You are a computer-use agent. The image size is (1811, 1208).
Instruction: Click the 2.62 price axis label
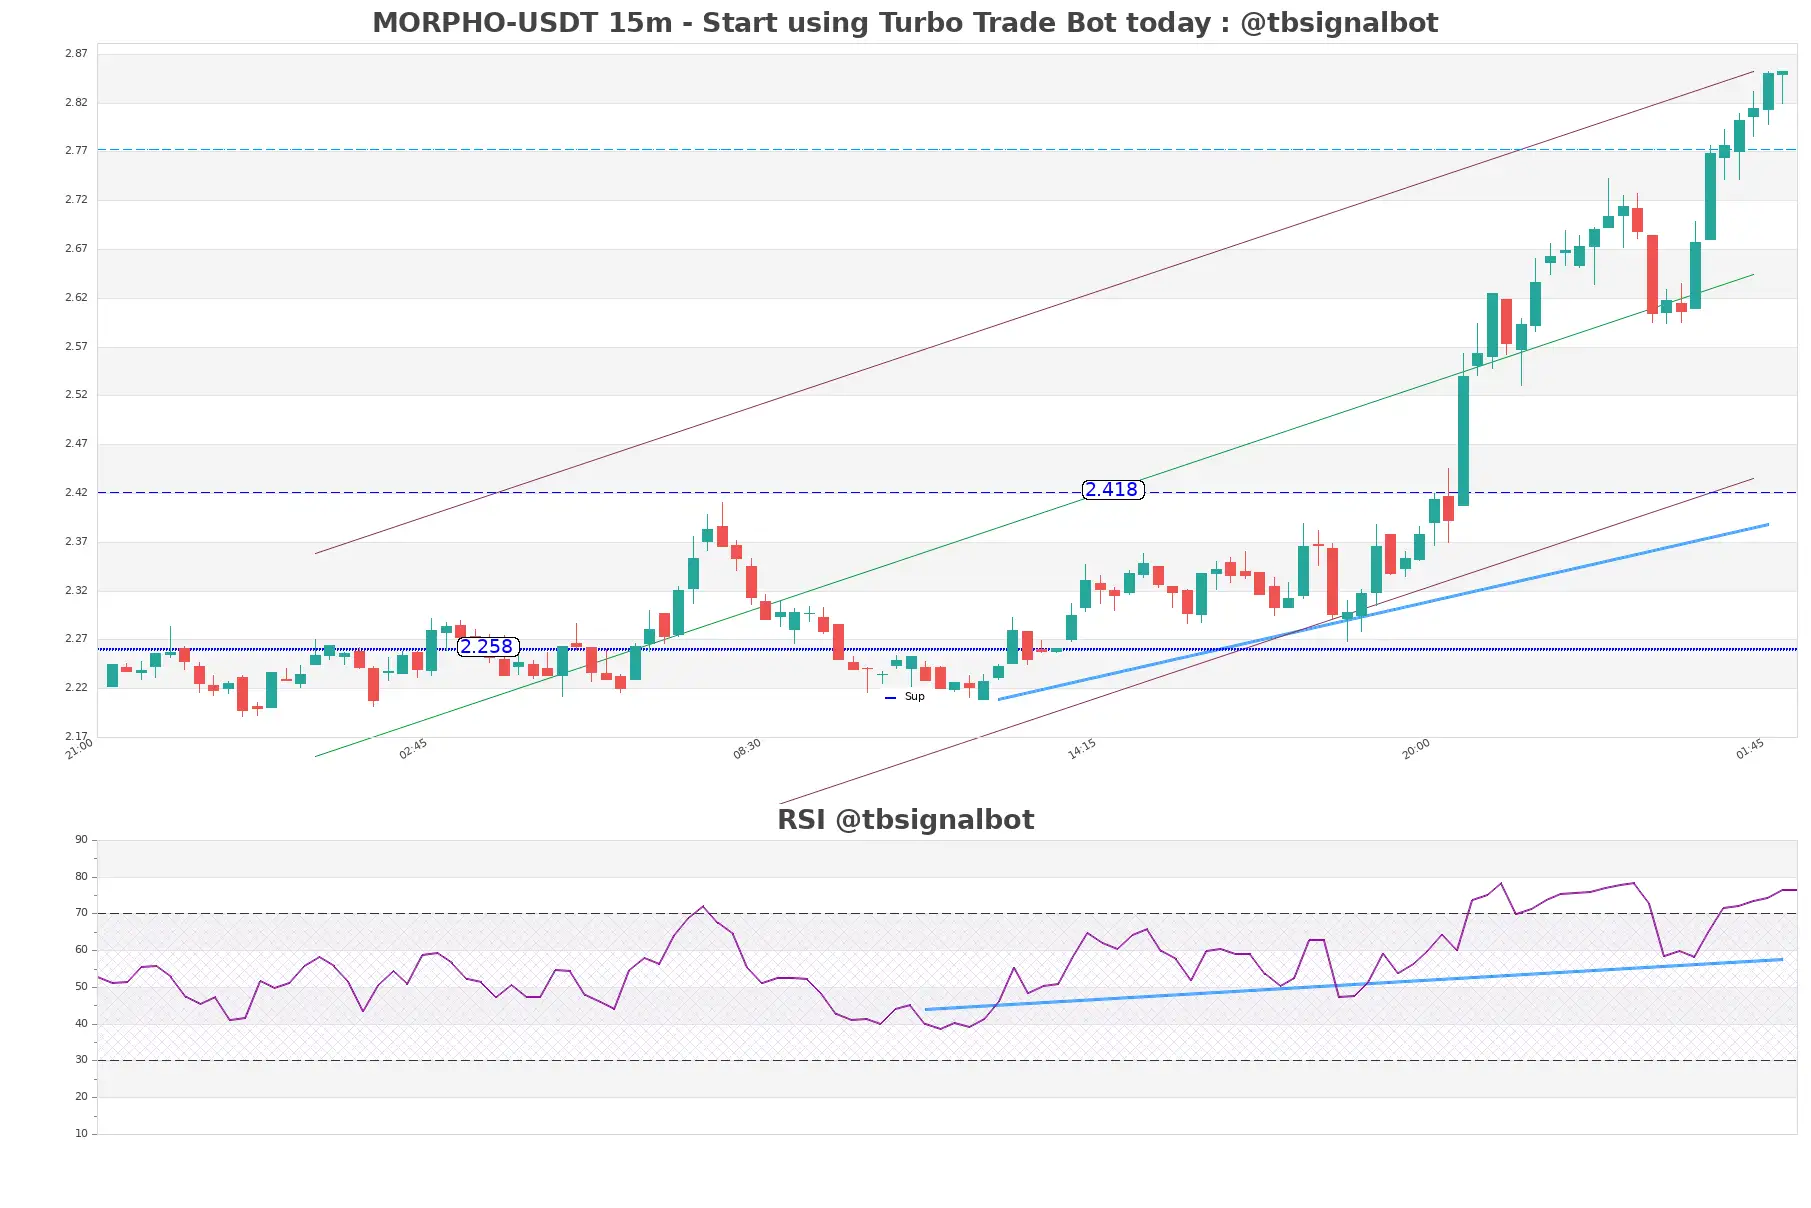coord(76,297)
